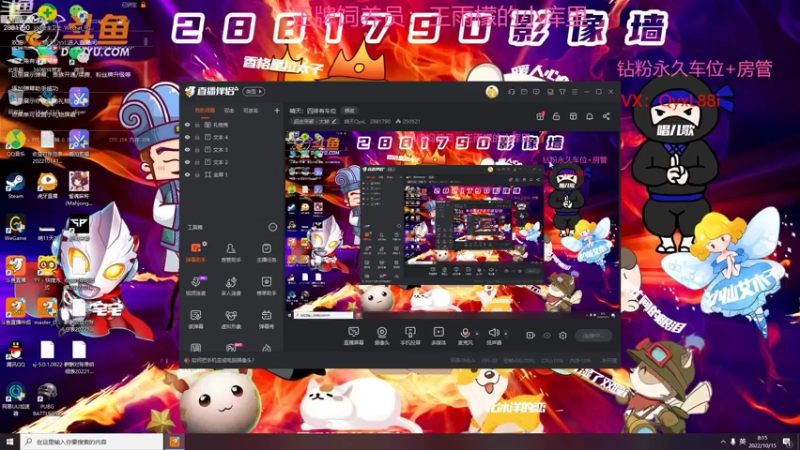This screenshot has width=800, height=450.
Task: Open the hamburger menu in the title bar
Action: (574, 92)
